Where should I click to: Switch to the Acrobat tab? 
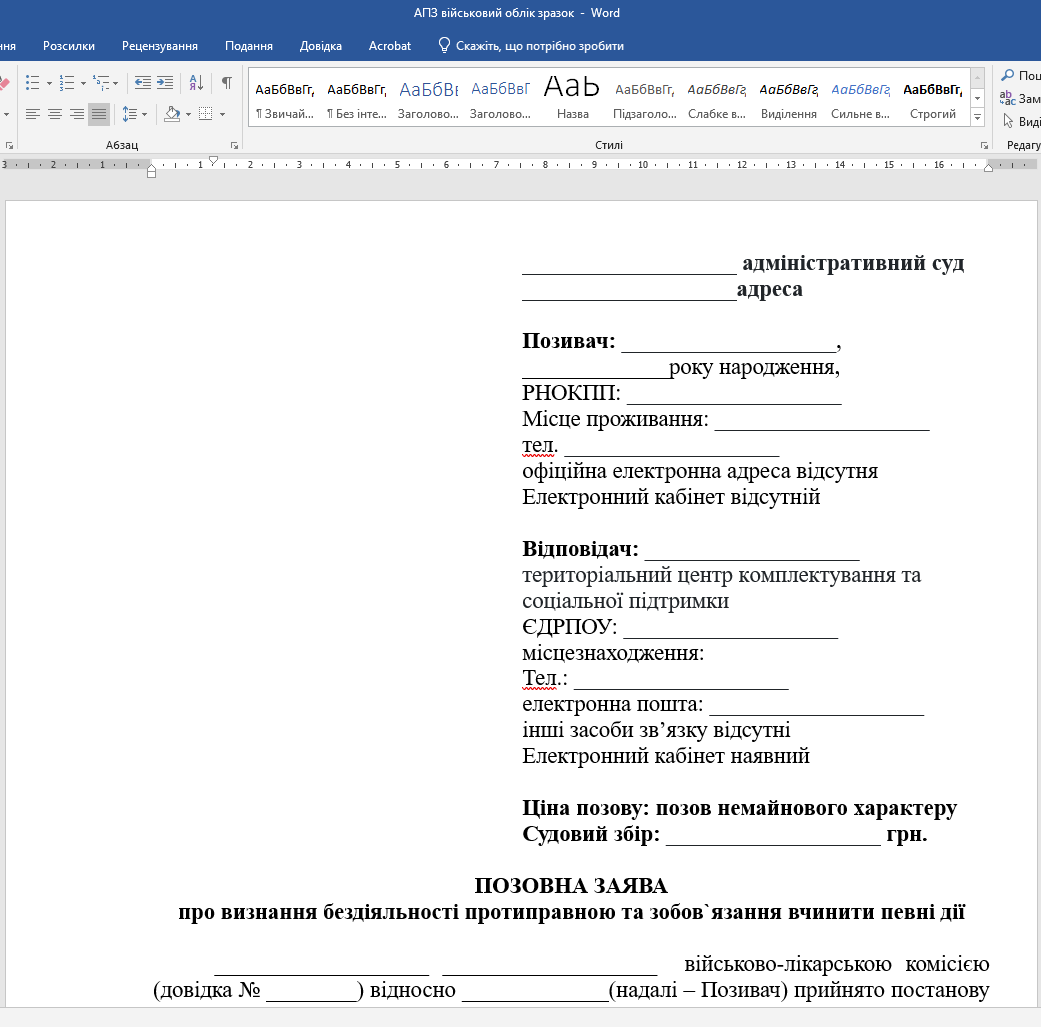point(389,46)
